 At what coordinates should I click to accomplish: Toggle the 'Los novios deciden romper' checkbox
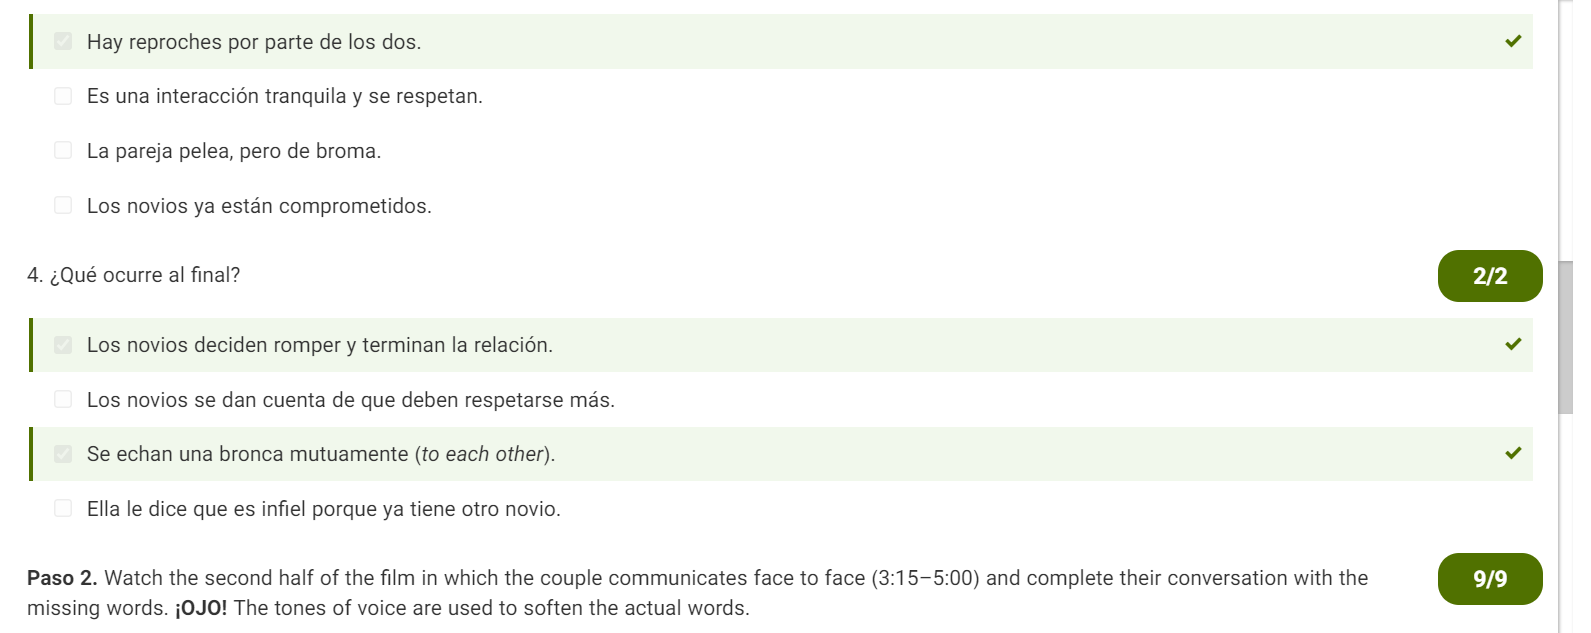coord(63,345)
